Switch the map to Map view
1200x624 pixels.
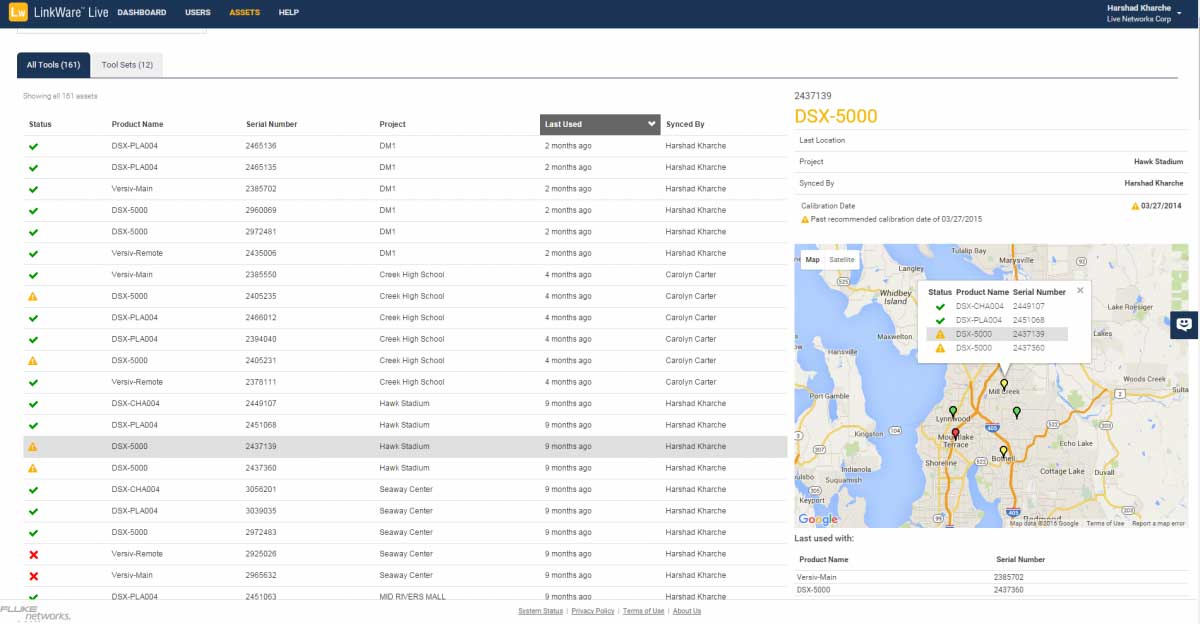coord(812,260)
